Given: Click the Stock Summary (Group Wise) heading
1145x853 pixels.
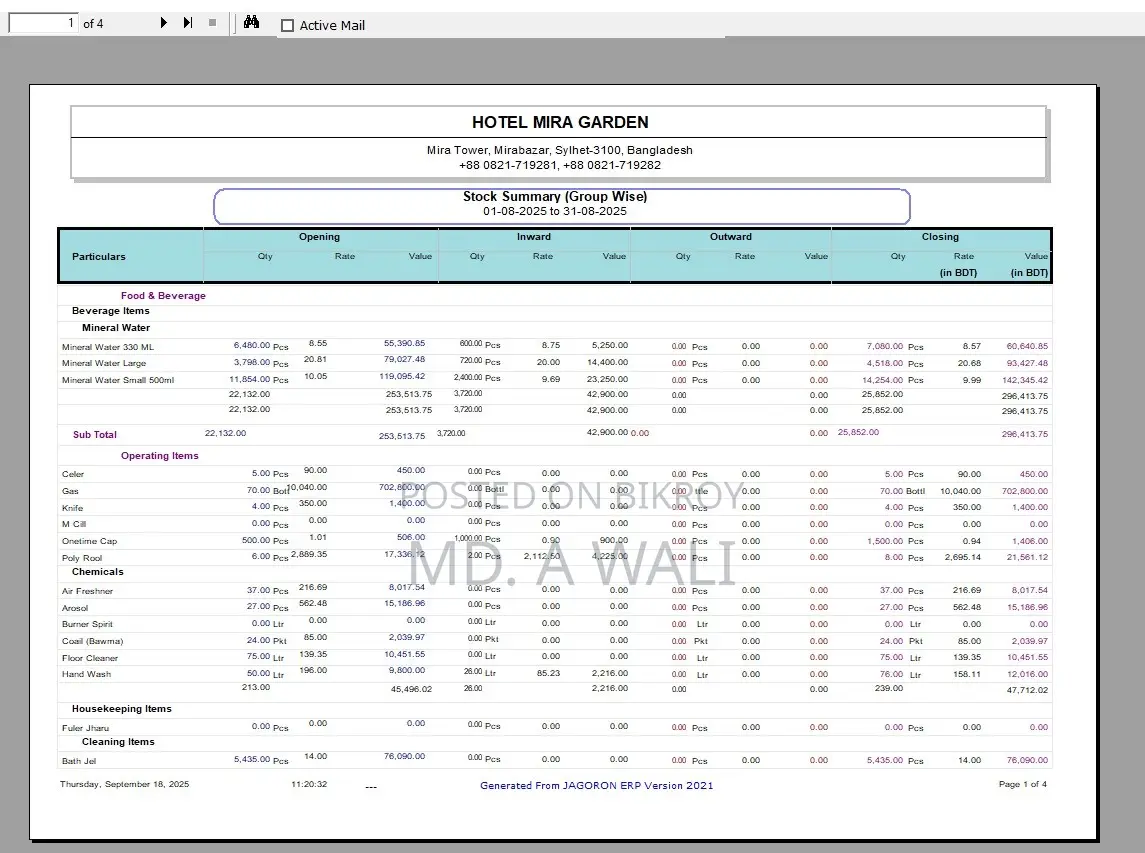Looking at the screenshot, I should (555, 196).
